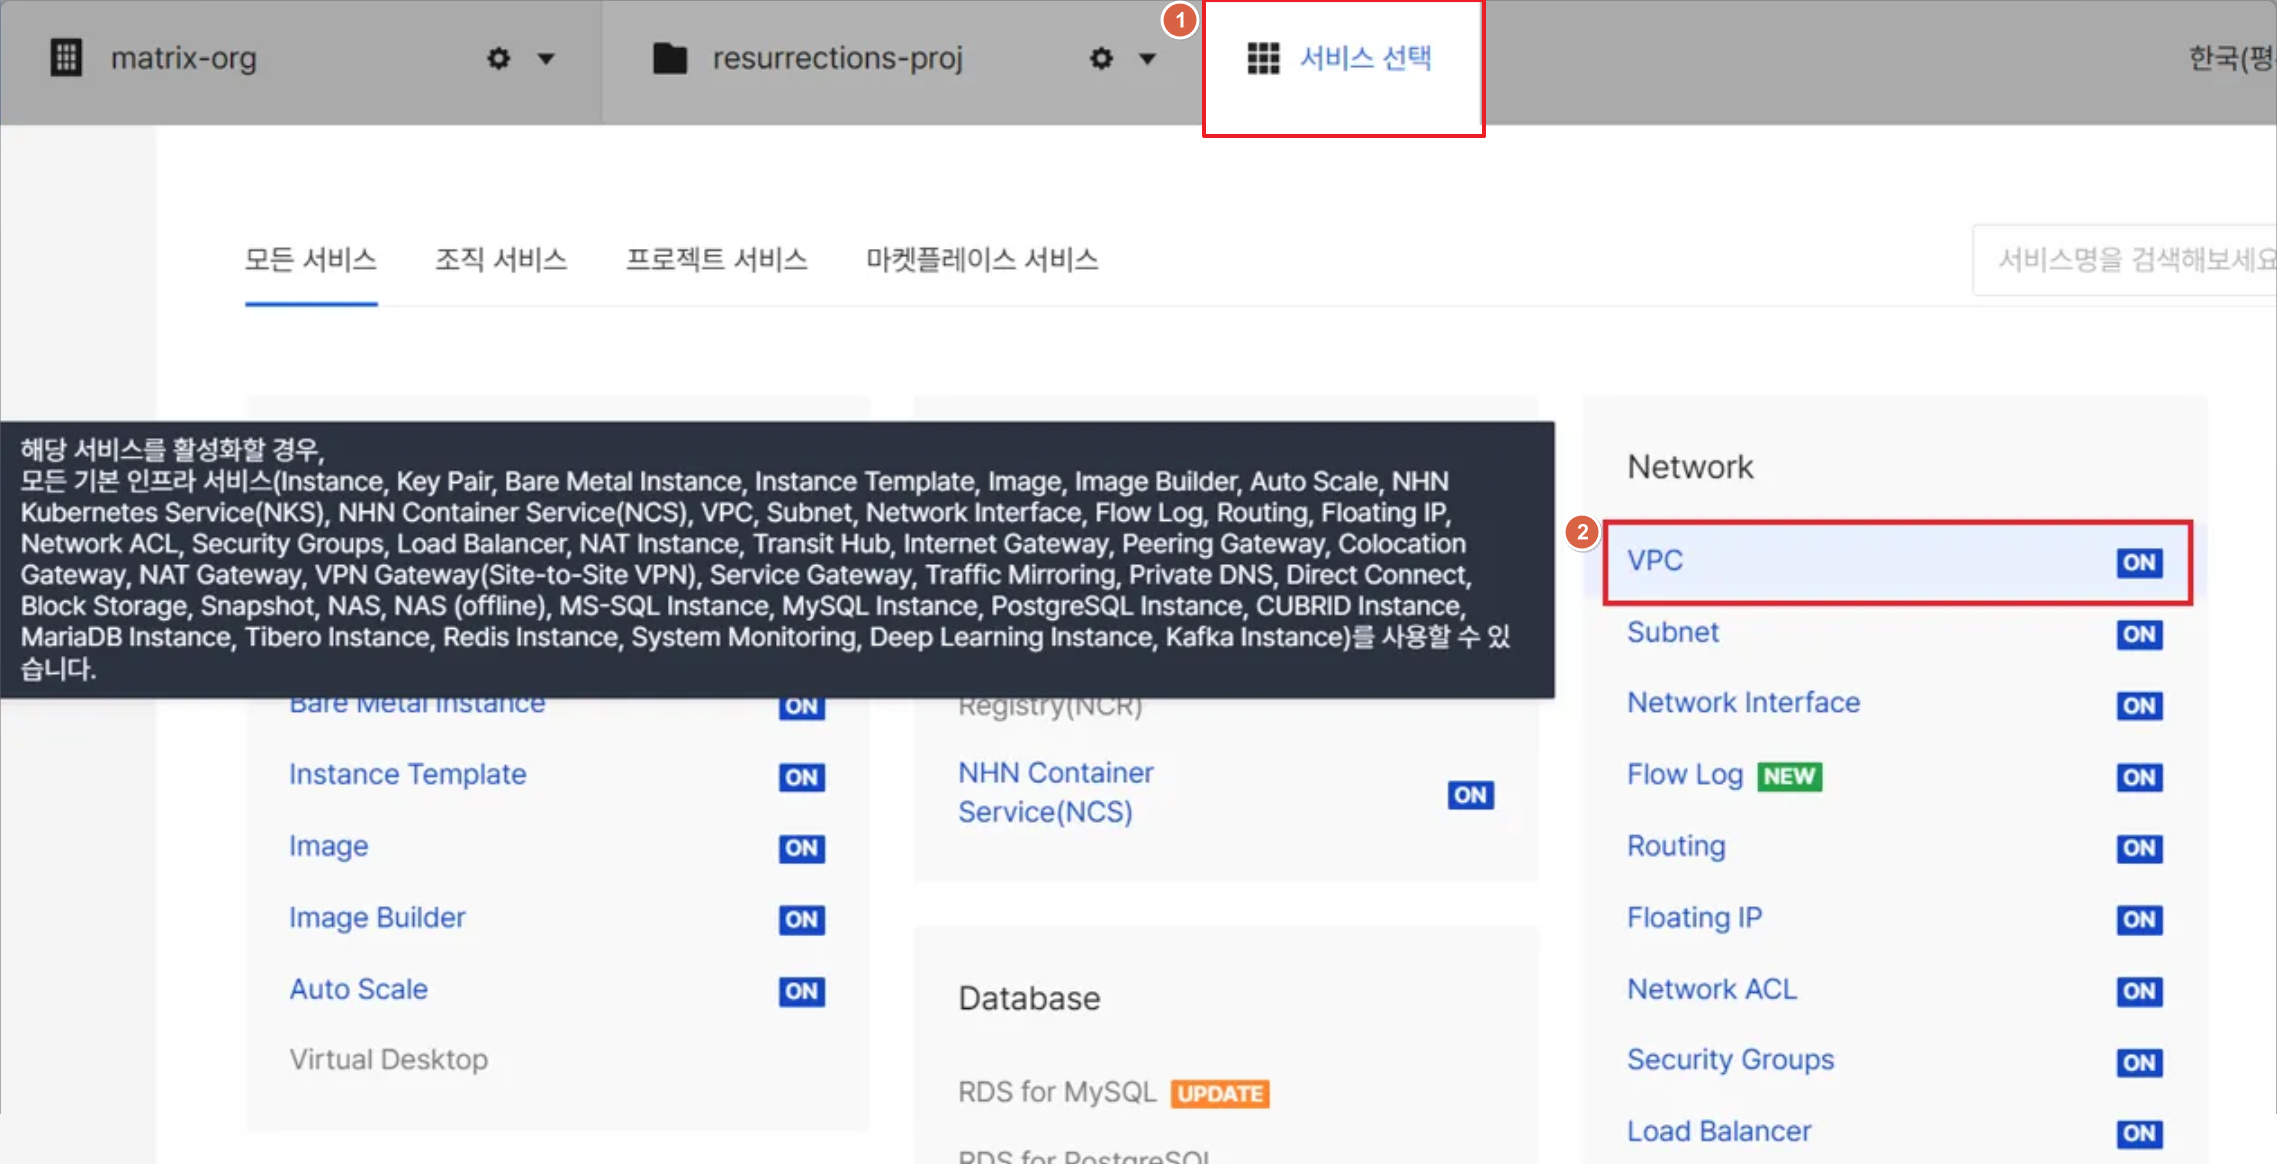The image size is (2277, 1164).
Task: Switch to the 마켓플레이스 서비스 tab
Action: point(982,260)
